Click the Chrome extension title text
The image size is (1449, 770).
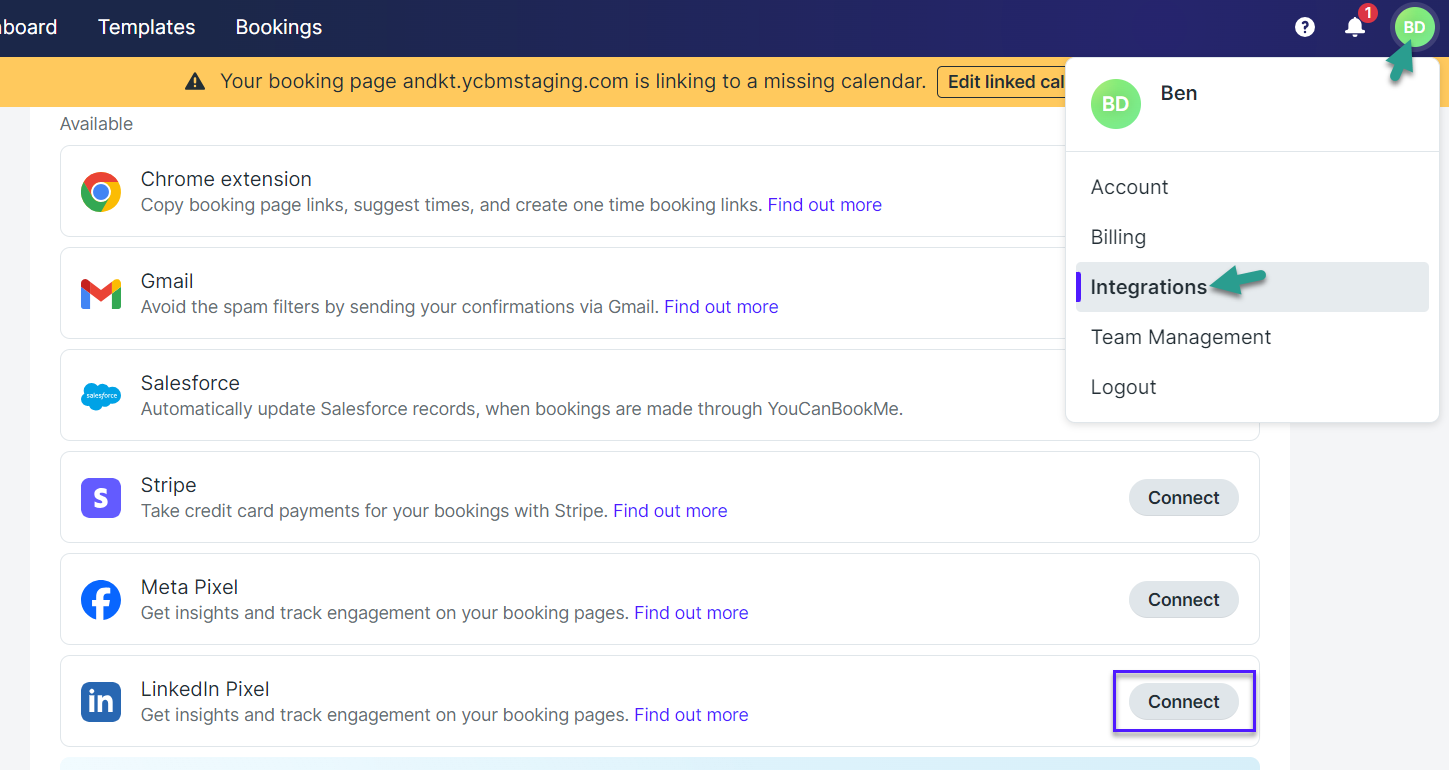point(226,179)
